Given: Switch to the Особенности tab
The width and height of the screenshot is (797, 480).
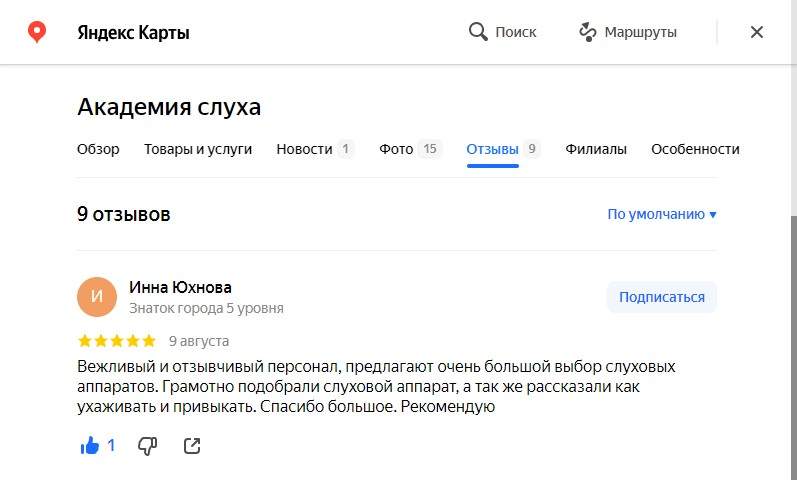Looking at the screenshot, I should click(695, 149).
